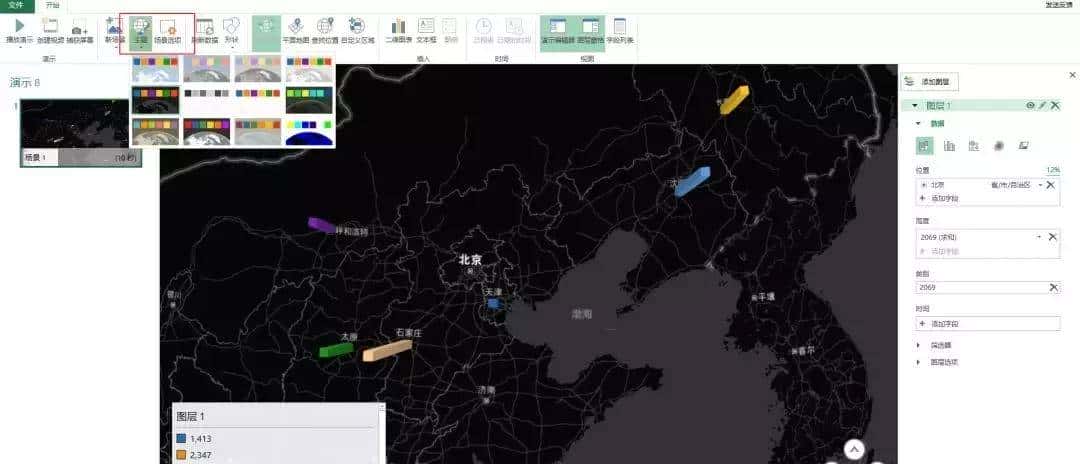The width and height of the screenshot is (1080, 464).
Task: Insert a 2D Chart (二维图表)
Action: click(x=398, y=29)
